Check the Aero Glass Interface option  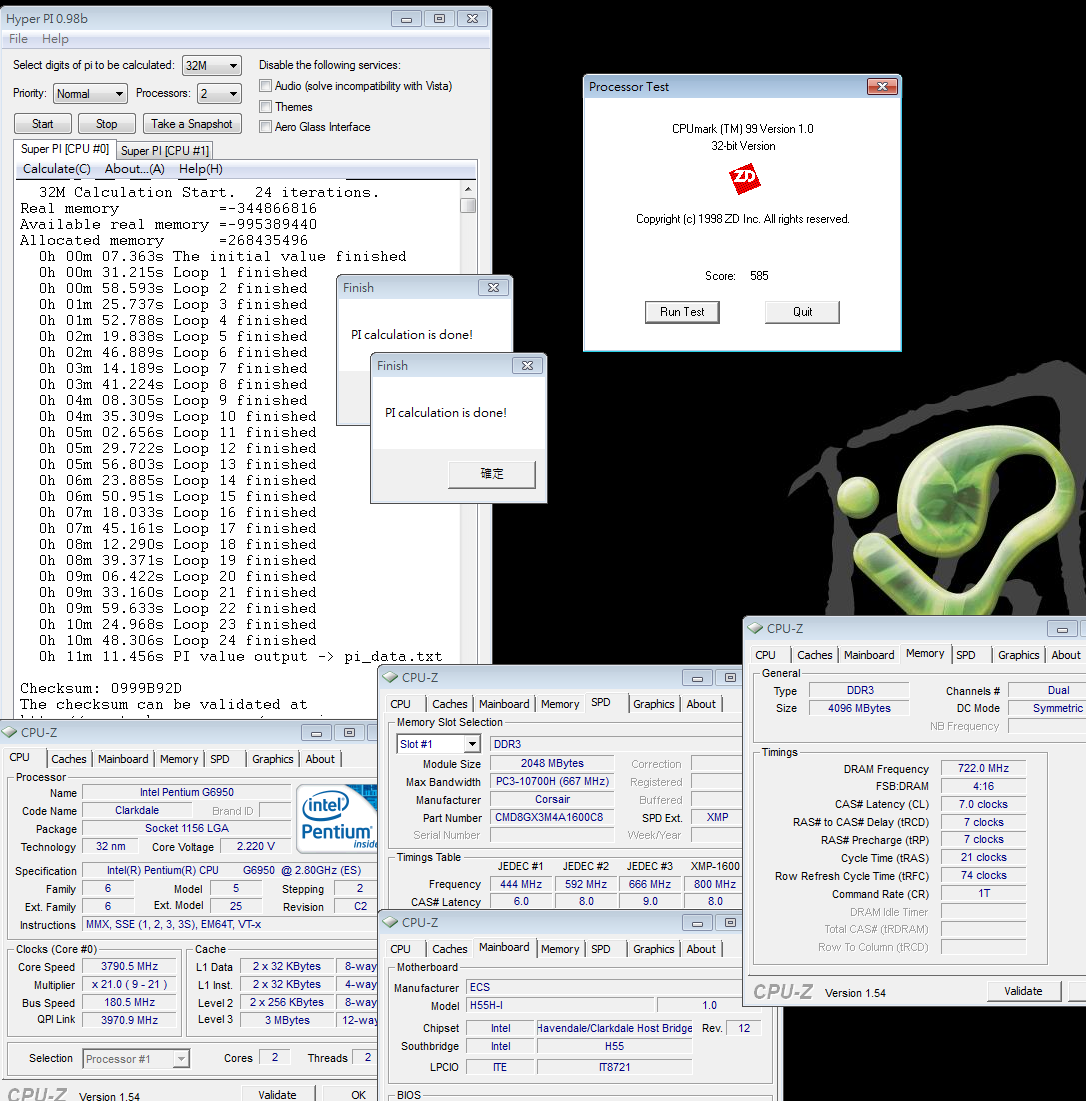pyautogui.click(x=266, y=127)
